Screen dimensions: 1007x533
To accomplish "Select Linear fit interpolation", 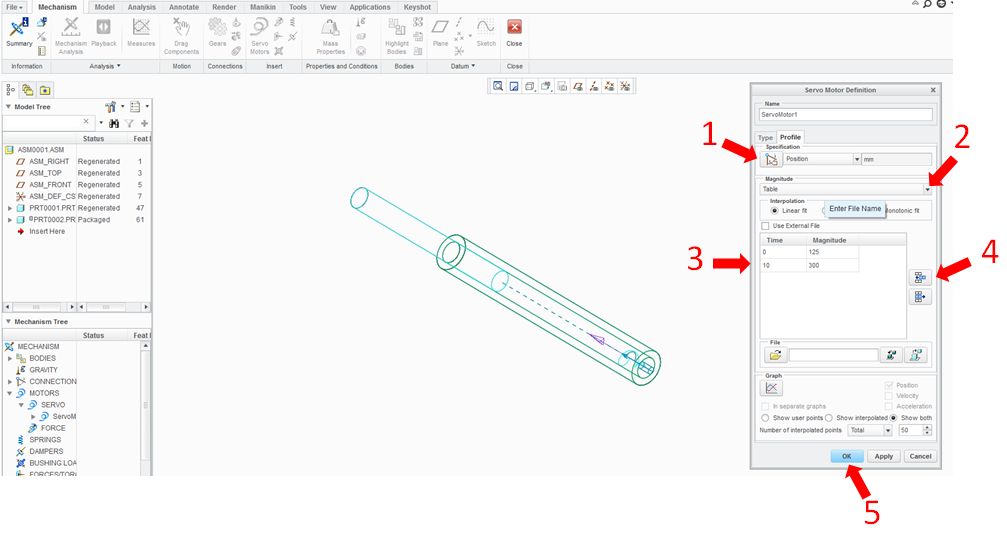I will (774, 211).
